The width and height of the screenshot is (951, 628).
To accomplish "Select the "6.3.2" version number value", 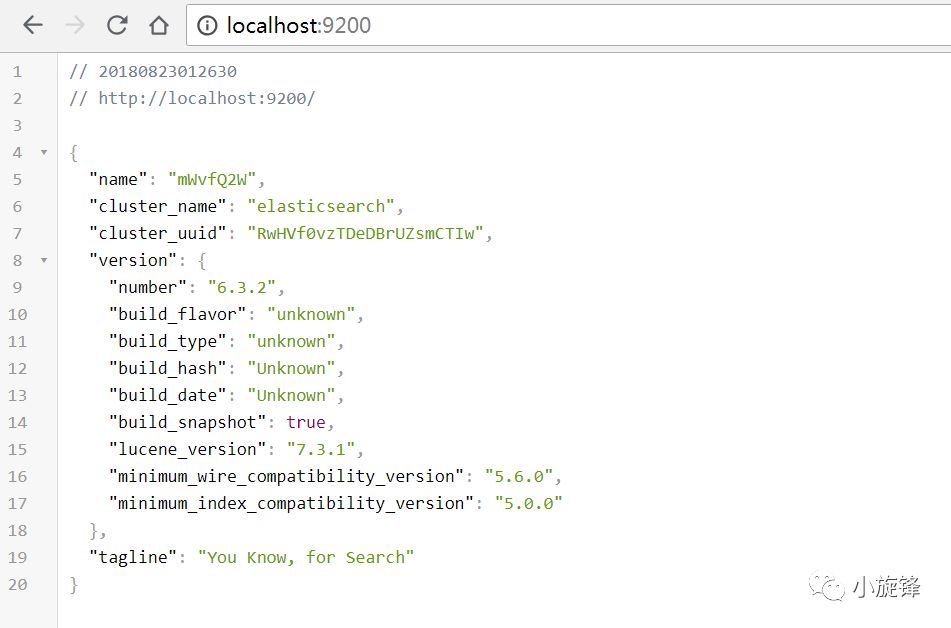I will click(x=242, y=288).
